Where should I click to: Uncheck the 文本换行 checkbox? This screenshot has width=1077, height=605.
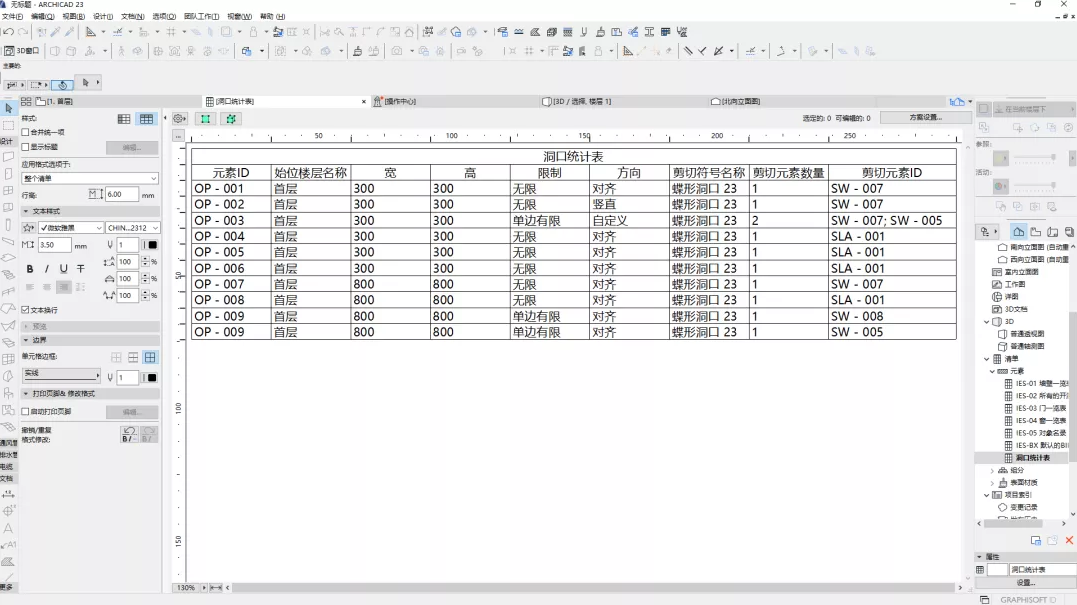[26, 310]
